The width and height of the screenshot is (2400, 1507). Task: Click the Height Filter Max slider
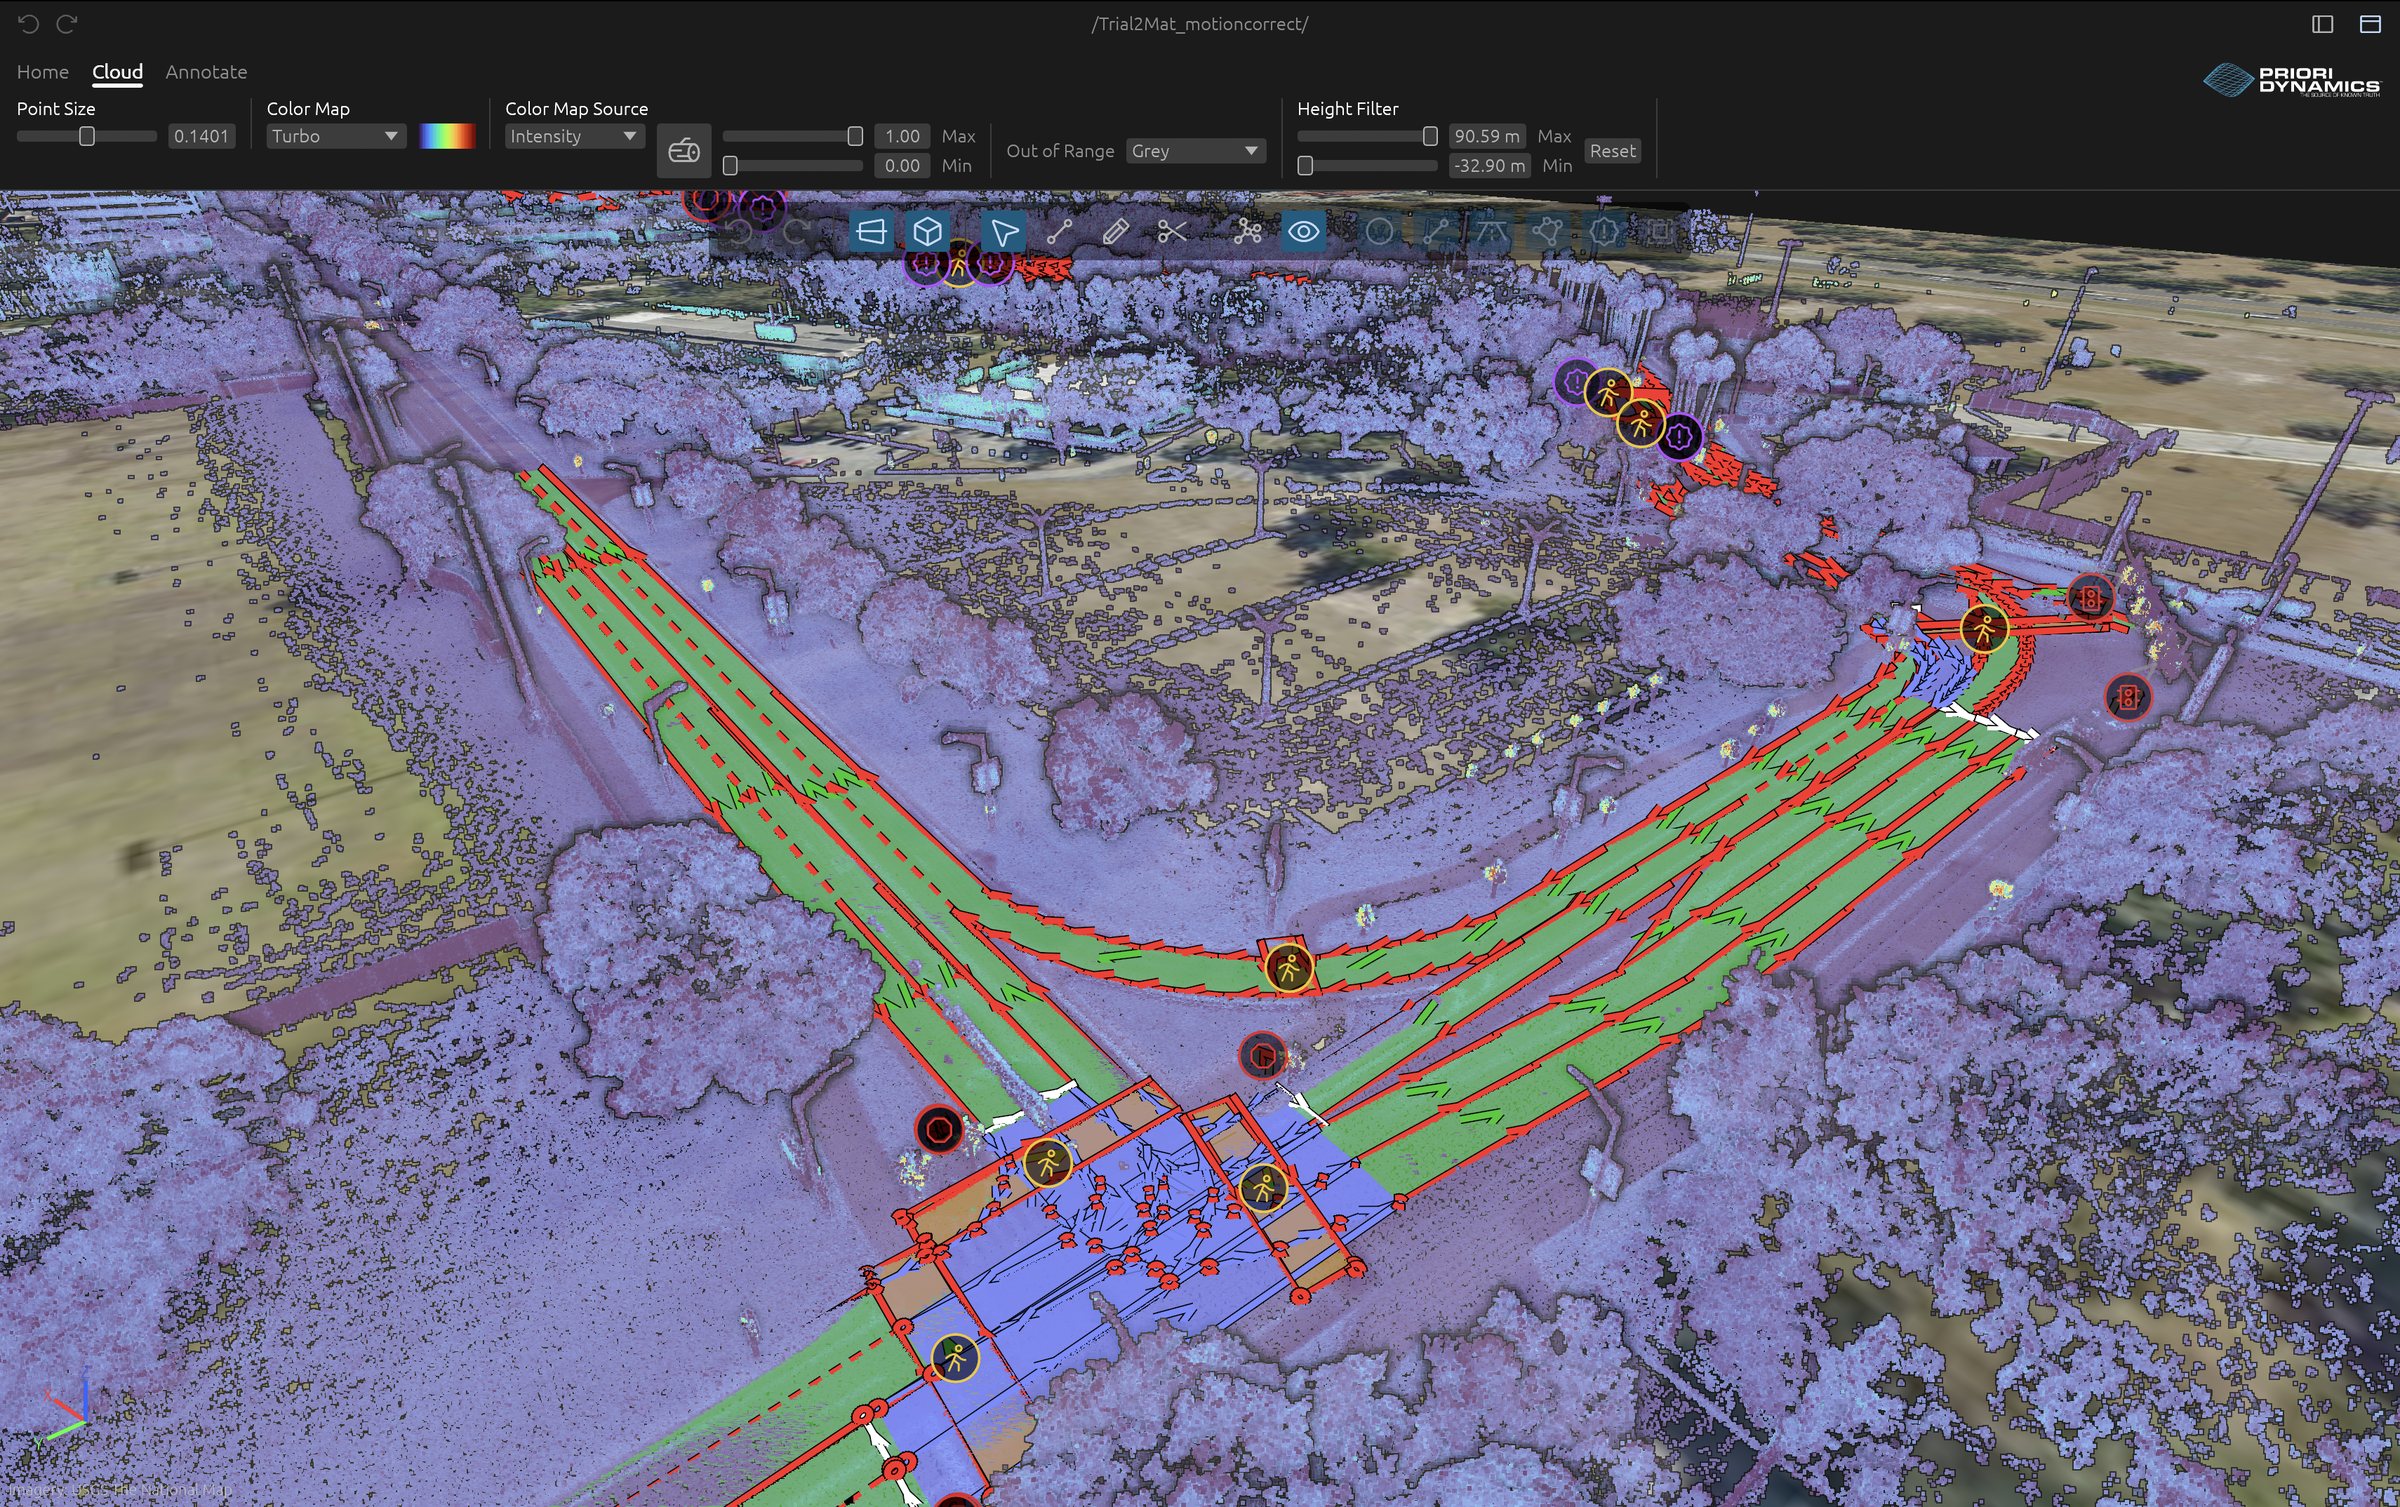pyautogui.click(x=1367, y=136)
